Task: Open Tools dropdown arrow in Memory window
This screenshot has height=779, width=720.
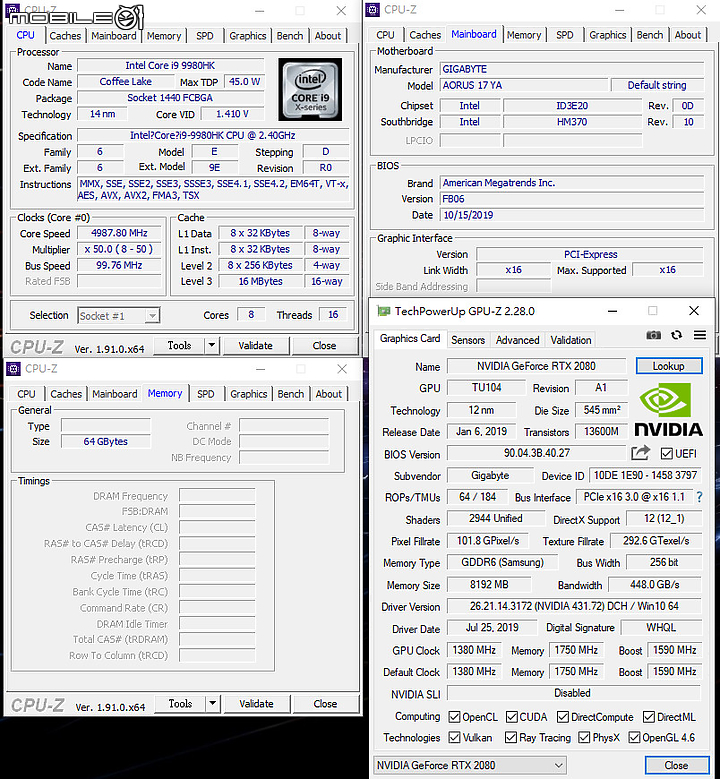Action: [213, 703]
